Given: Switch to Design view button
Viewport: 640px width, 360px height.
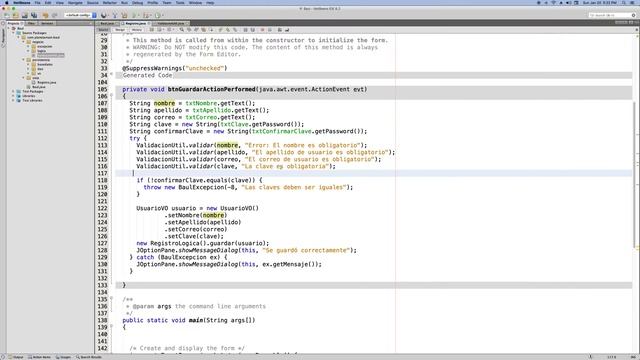Looking at the screenshot, I should (x=120, y=30).
